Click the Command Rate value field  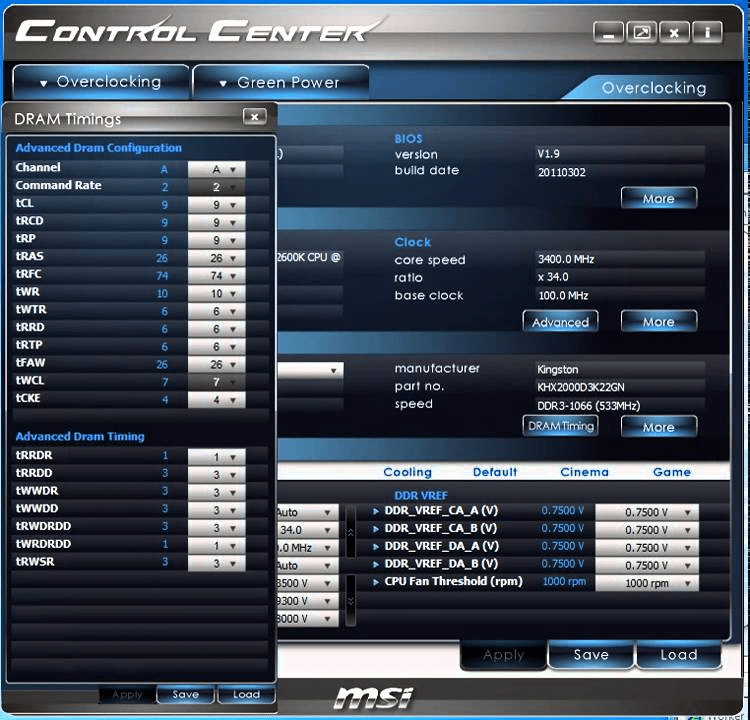point(217,187)
